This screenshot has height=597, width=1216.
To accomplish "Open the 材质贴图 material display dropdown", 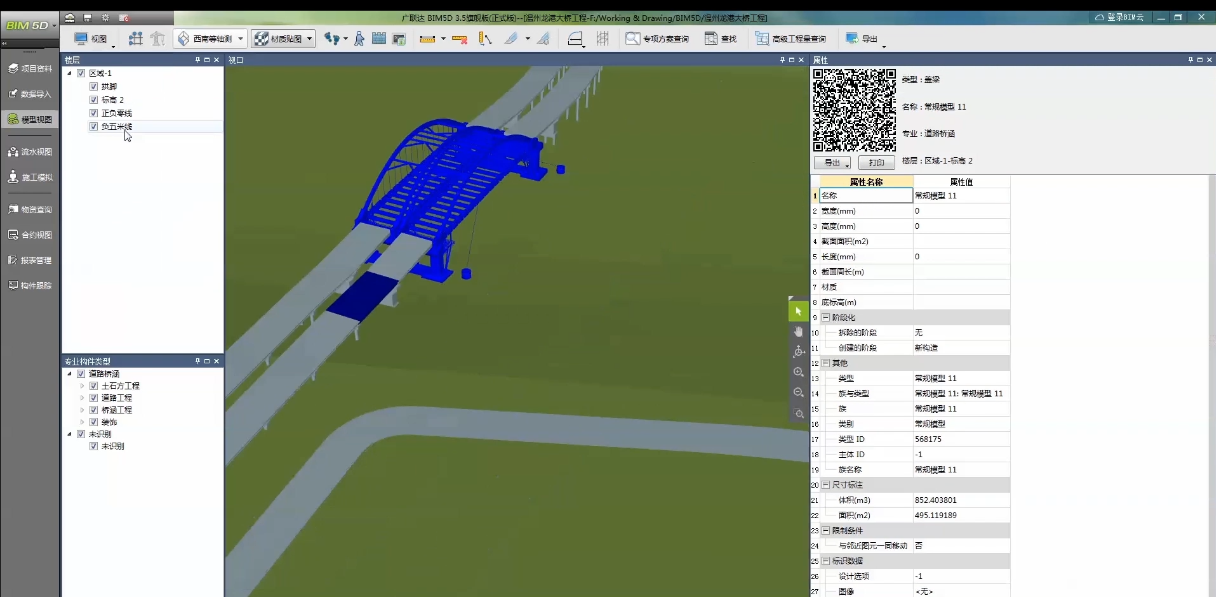I will [x=284, y=38].
